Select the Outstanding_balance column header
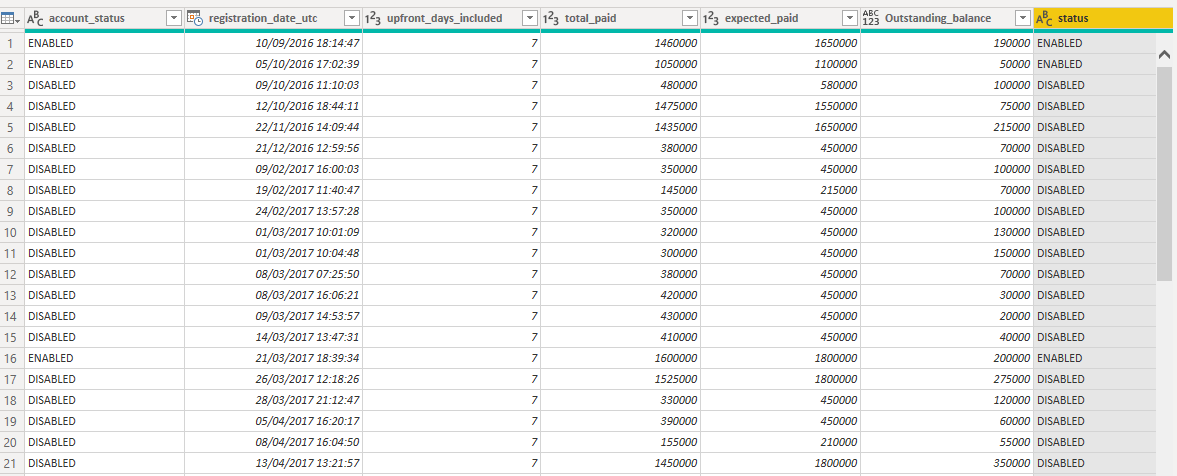 click(x=947, y=18)
